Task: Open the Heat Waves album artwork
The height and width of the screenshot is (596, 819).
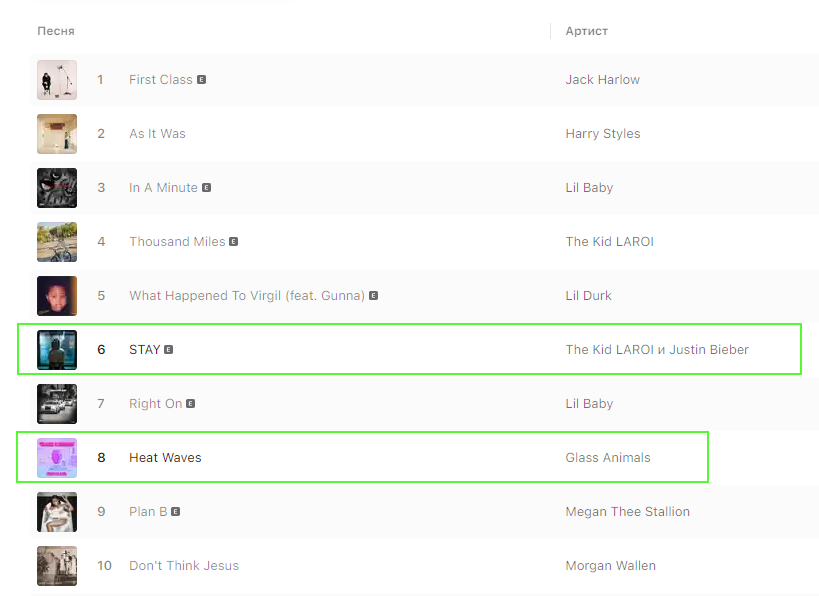Action: click(x=57, y=458)
